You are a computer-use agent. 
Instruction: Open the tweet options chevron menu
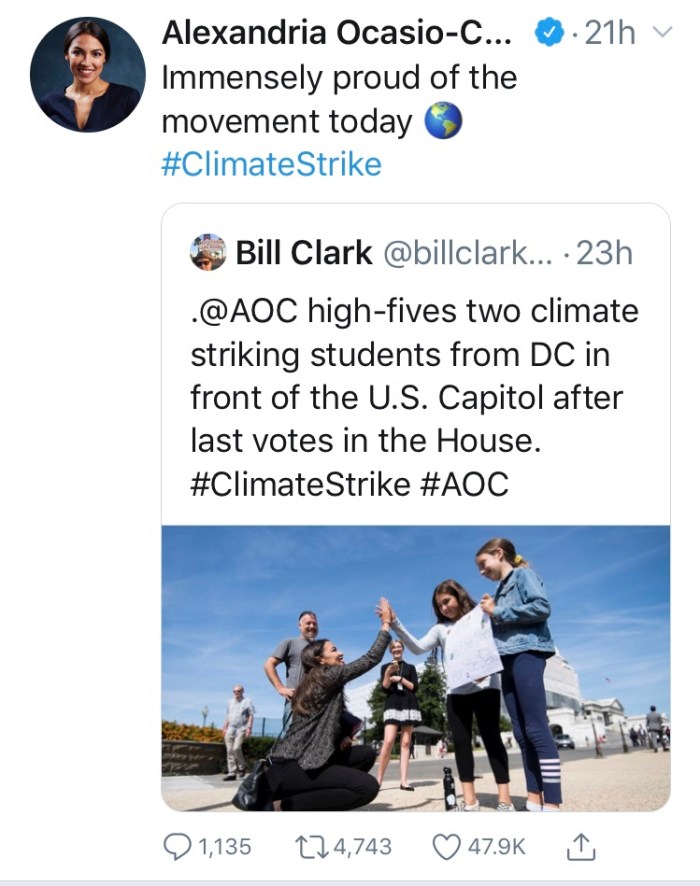(661, 35)
